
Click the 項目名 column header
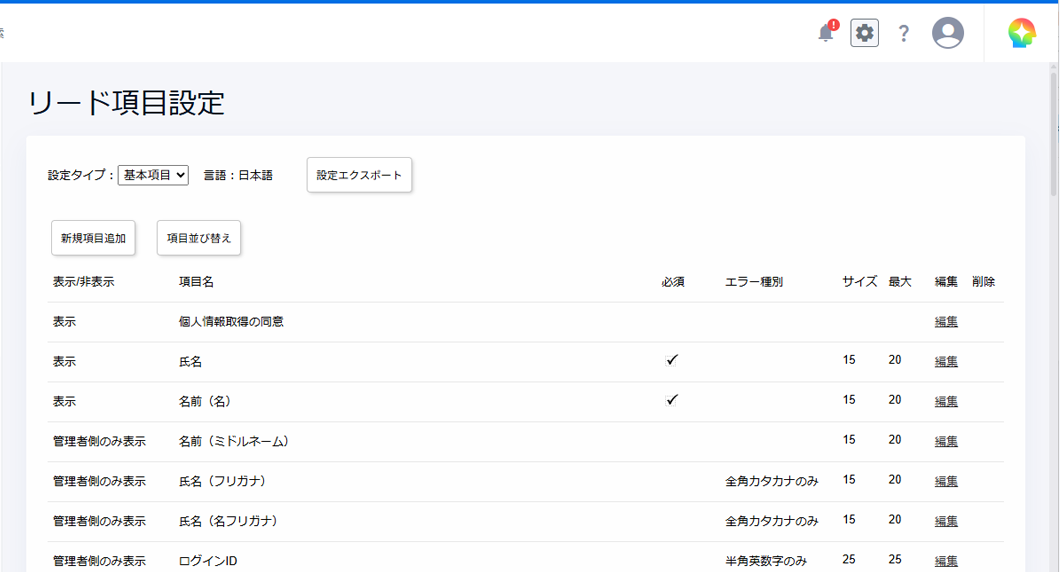point(196,282)
